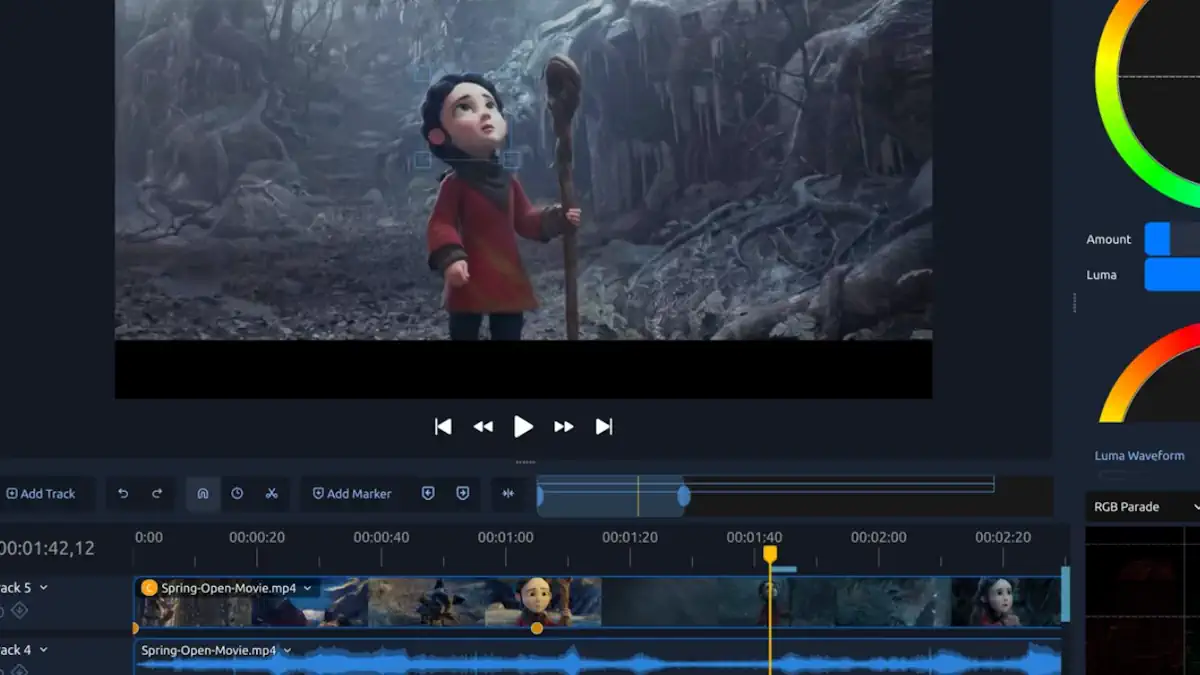The height and width of the screenshot is (675, 1200).
Task: Click the Track 4 keyframe diamond icon
Action: 19,672
